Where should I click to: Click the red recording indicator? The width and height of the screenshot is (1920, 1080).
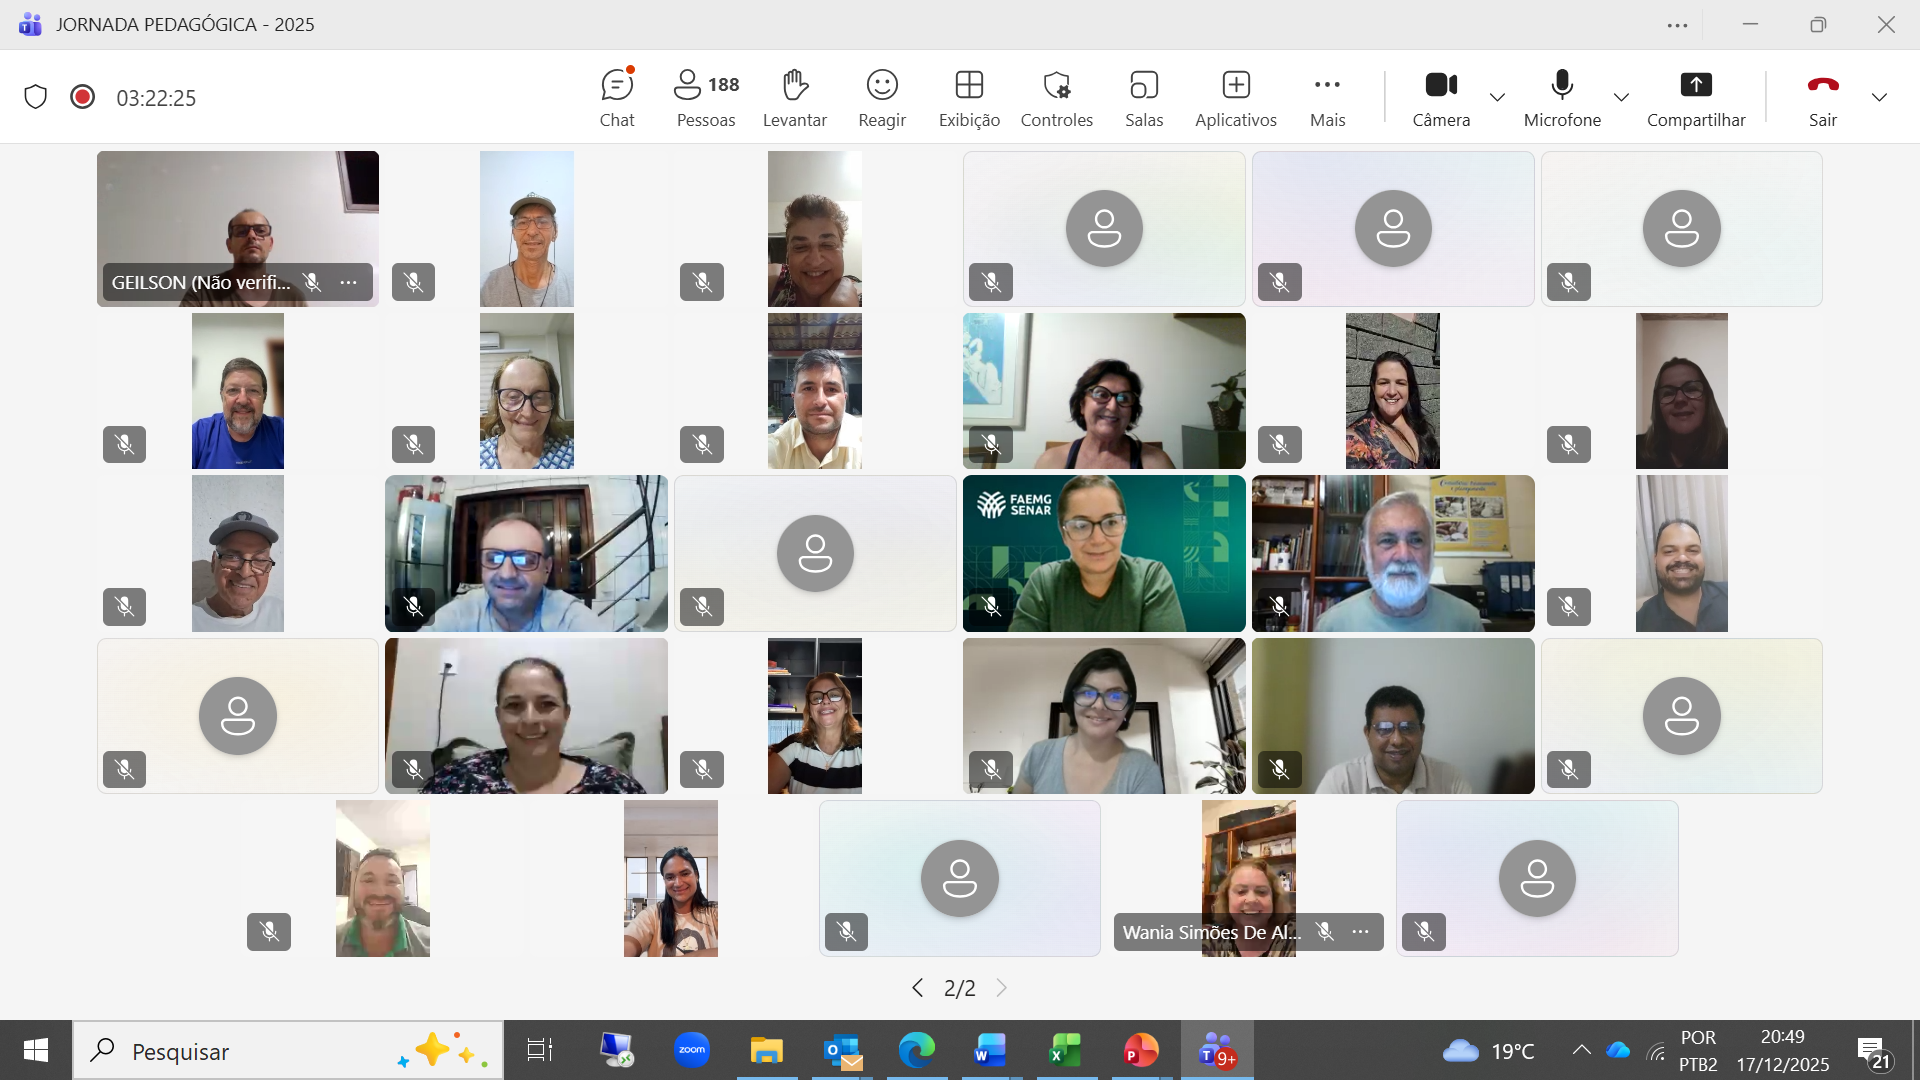point(82,97)
